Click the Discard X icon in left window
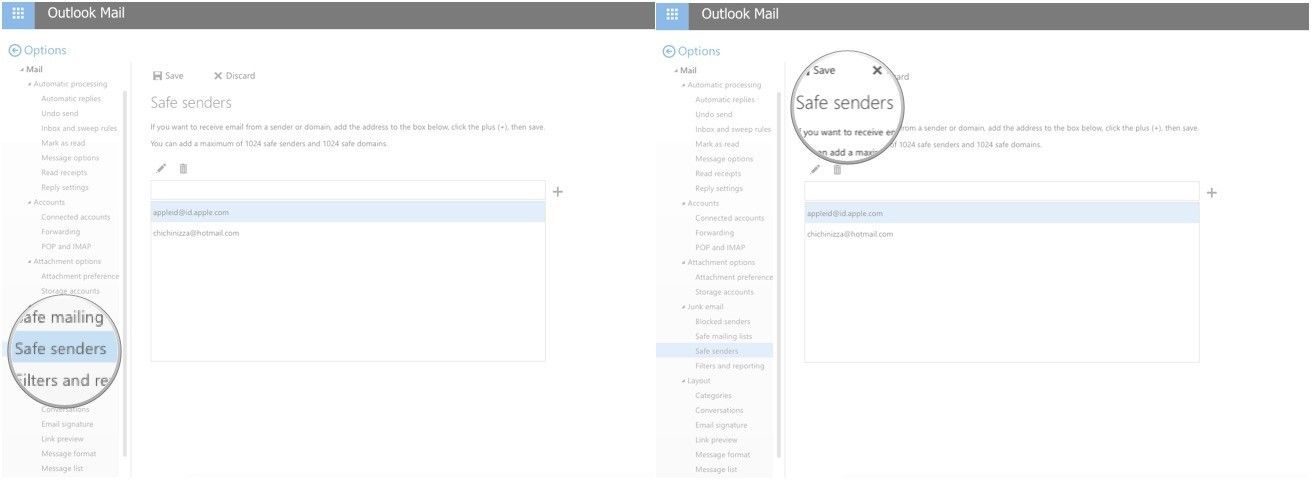Screen dimensions: 1311x480 coord(218,76)
